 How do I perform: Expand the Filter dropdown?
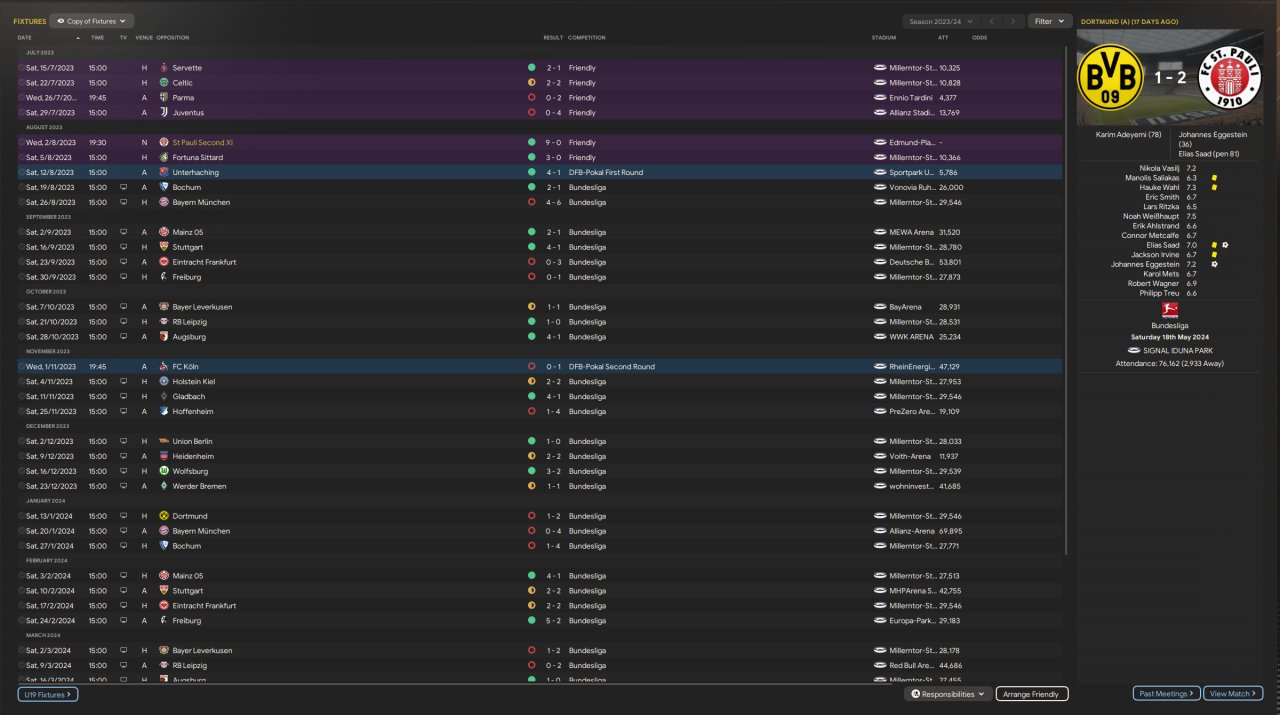pos(1049,21)
